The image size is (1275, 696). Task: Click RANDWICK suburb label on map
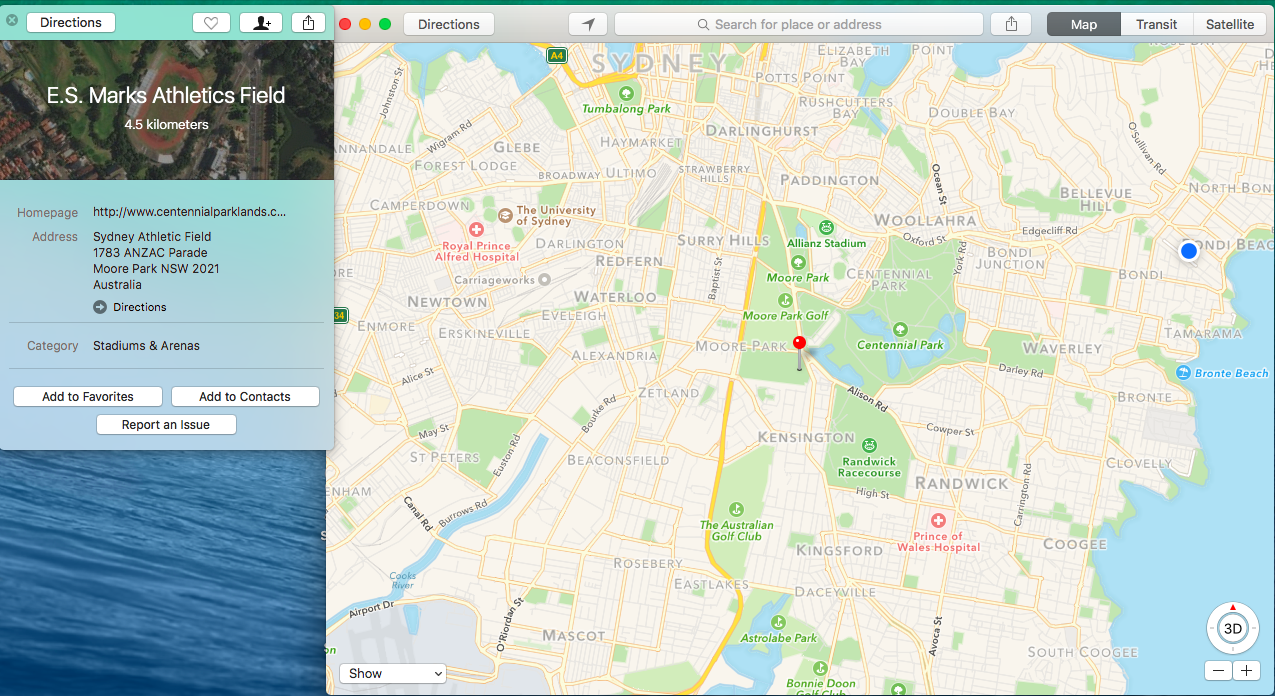click(962, 483)
